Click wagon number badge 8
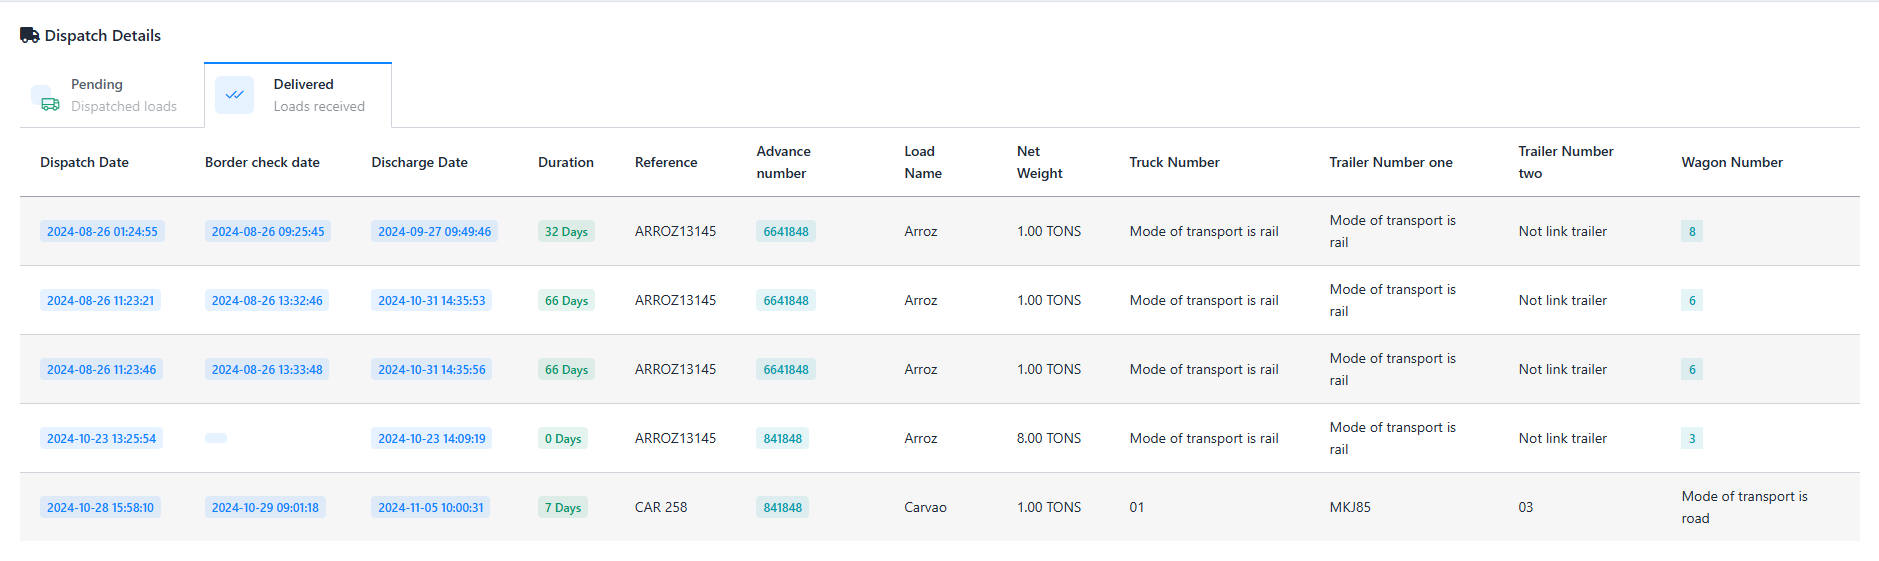Image resolution: width=1879 pixels, height=561 pixels. click(x=1691, y=231)
